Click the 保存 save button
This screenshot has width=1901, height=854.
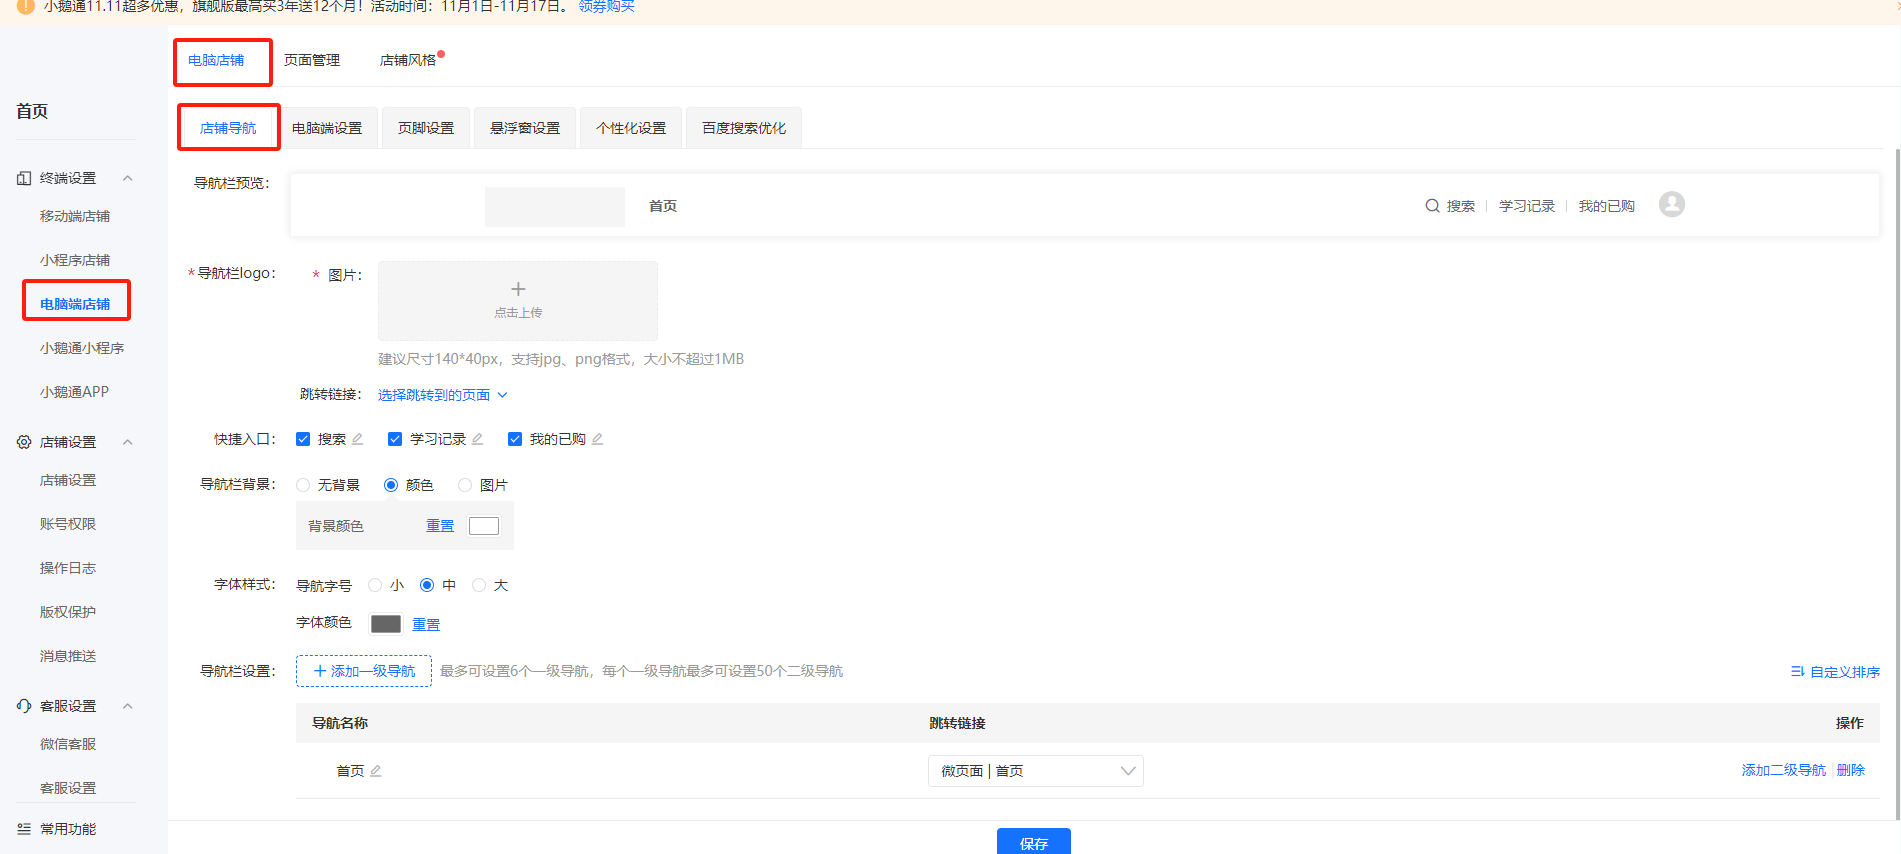[x=1034, y=842]
